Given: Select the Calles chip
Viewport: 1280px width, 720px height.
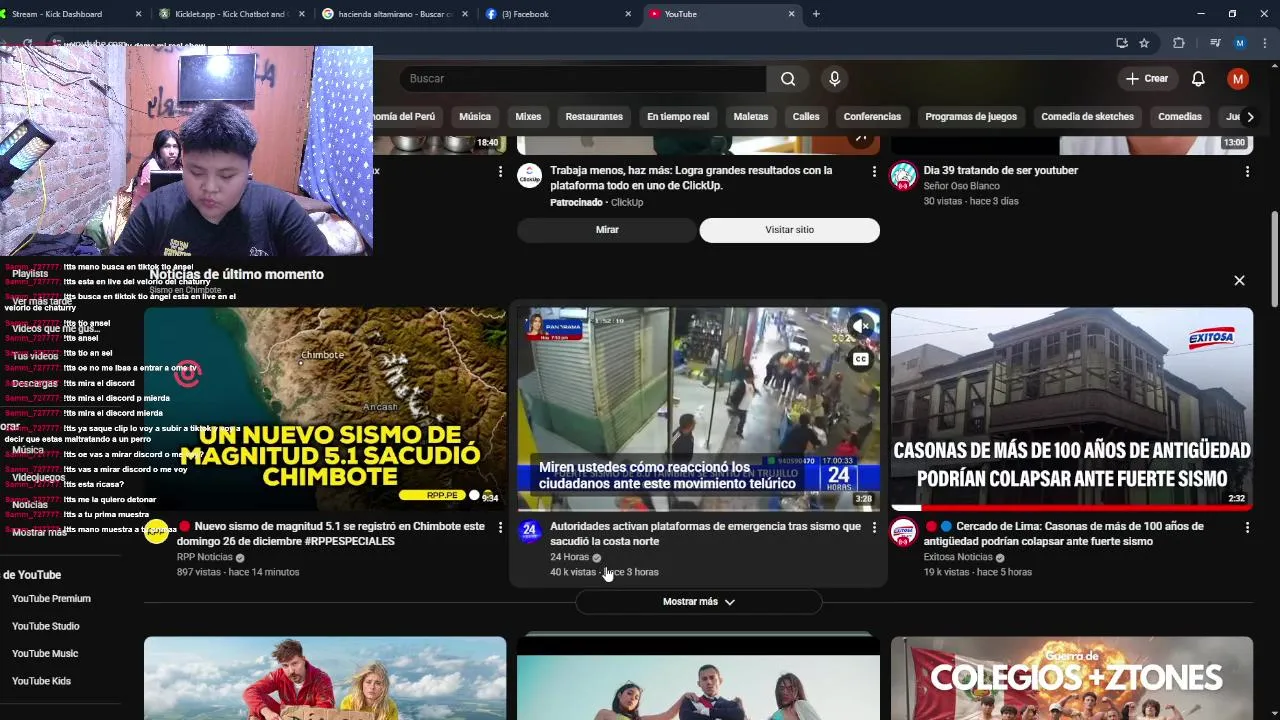Looking at the screenshot, I should 806,117.
